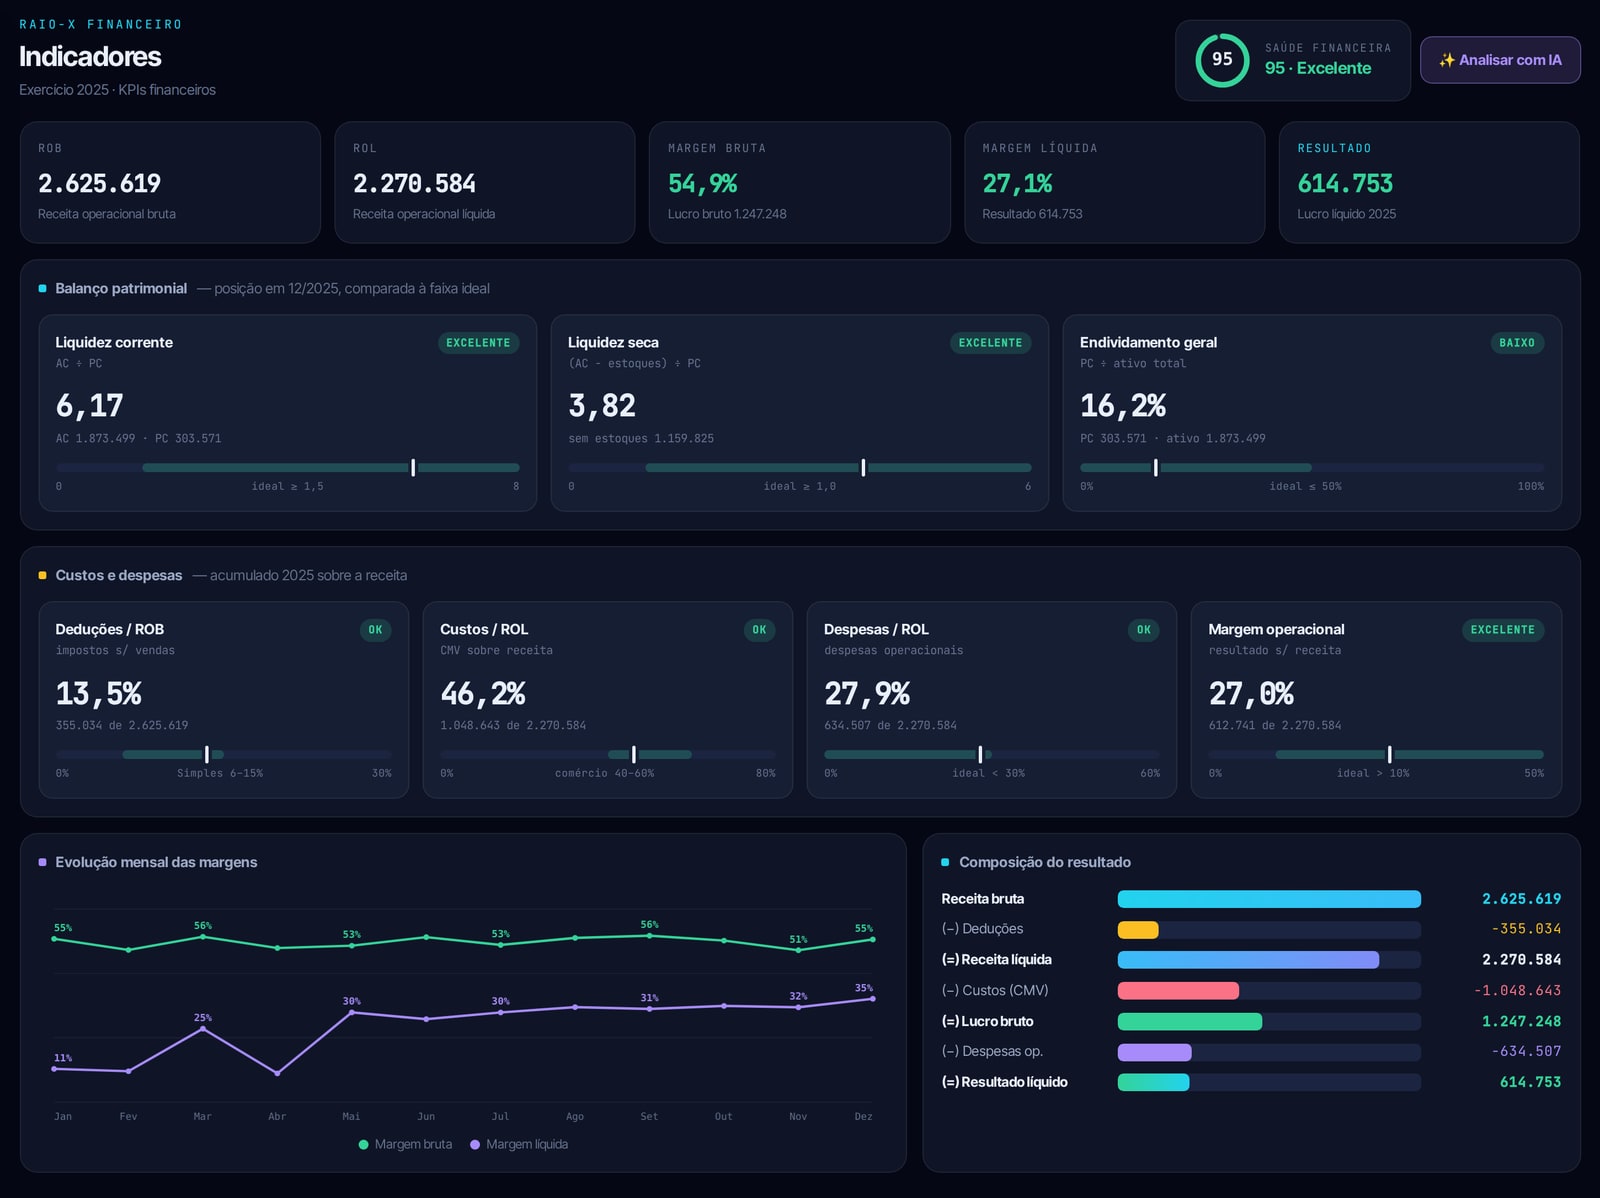Click the Despesas / ROL gauge marker
This screenshot has width=1600, height=1198.
pos(980,754)
